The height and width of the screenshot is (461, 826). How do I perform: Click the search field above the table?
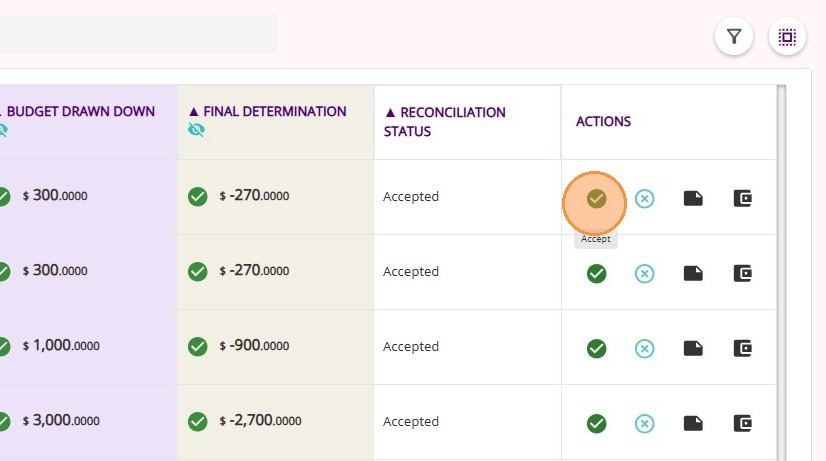pos(138,35)
